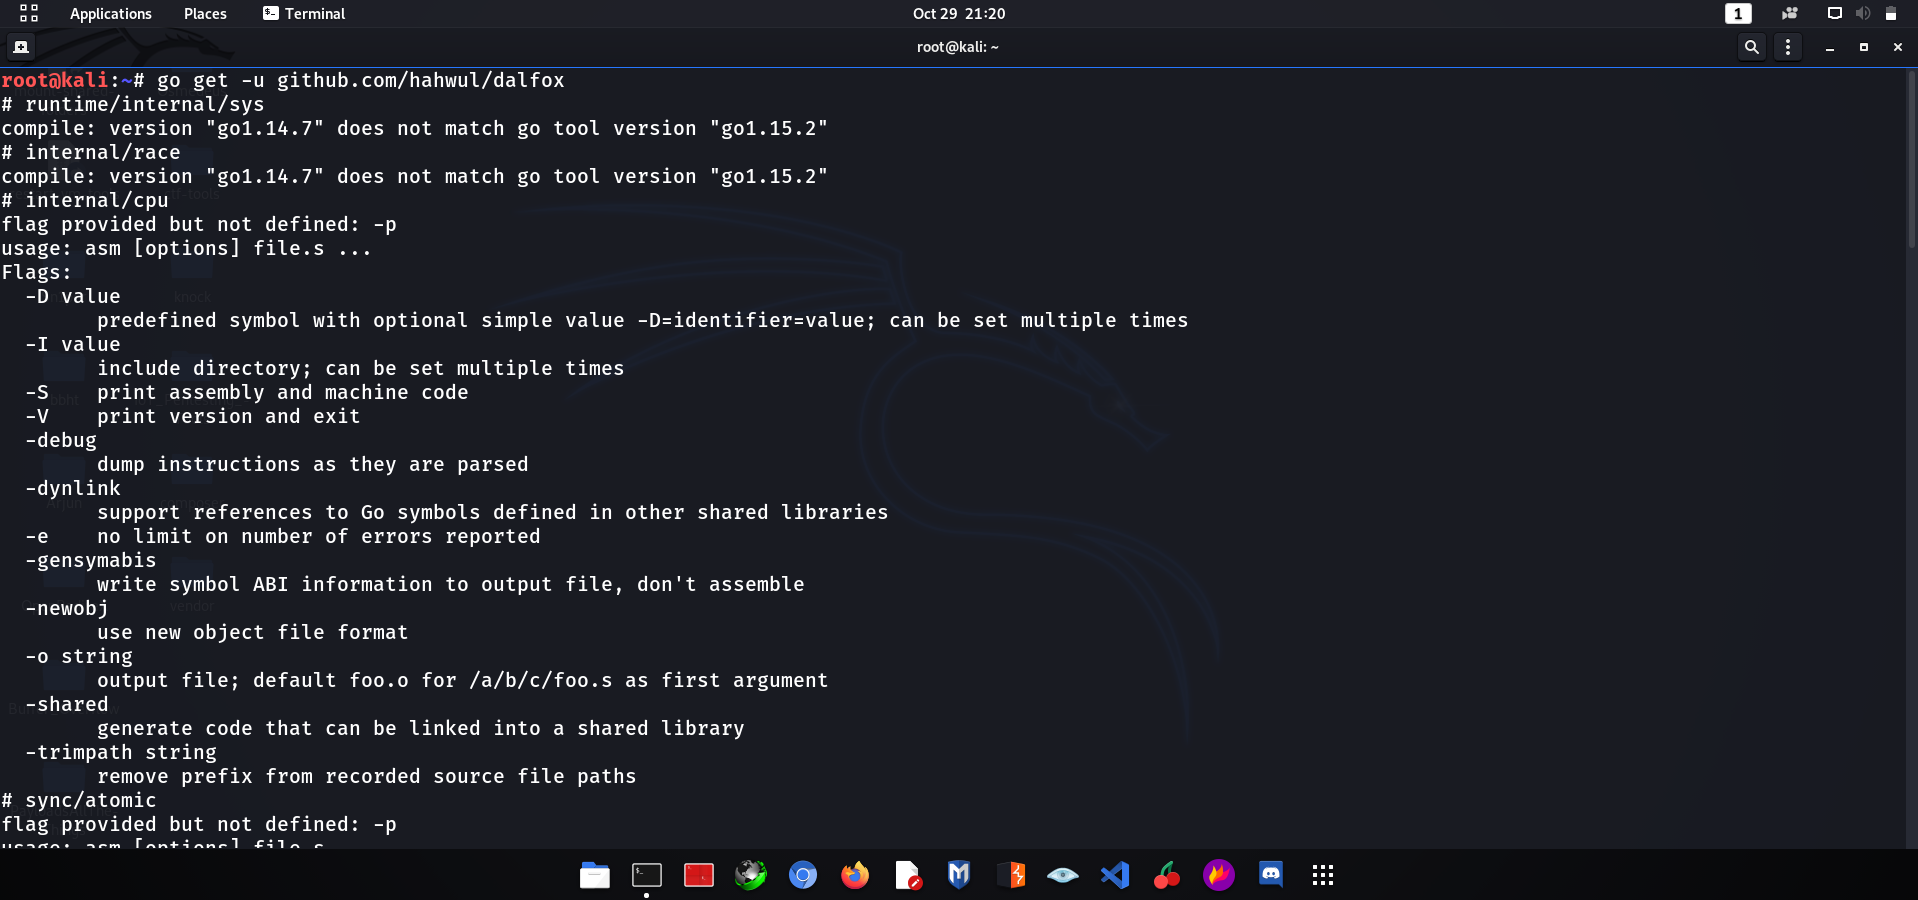Open Firefox from the dock
The width and height of the screenshot is (1918, 900).
[x=855, y=875]
